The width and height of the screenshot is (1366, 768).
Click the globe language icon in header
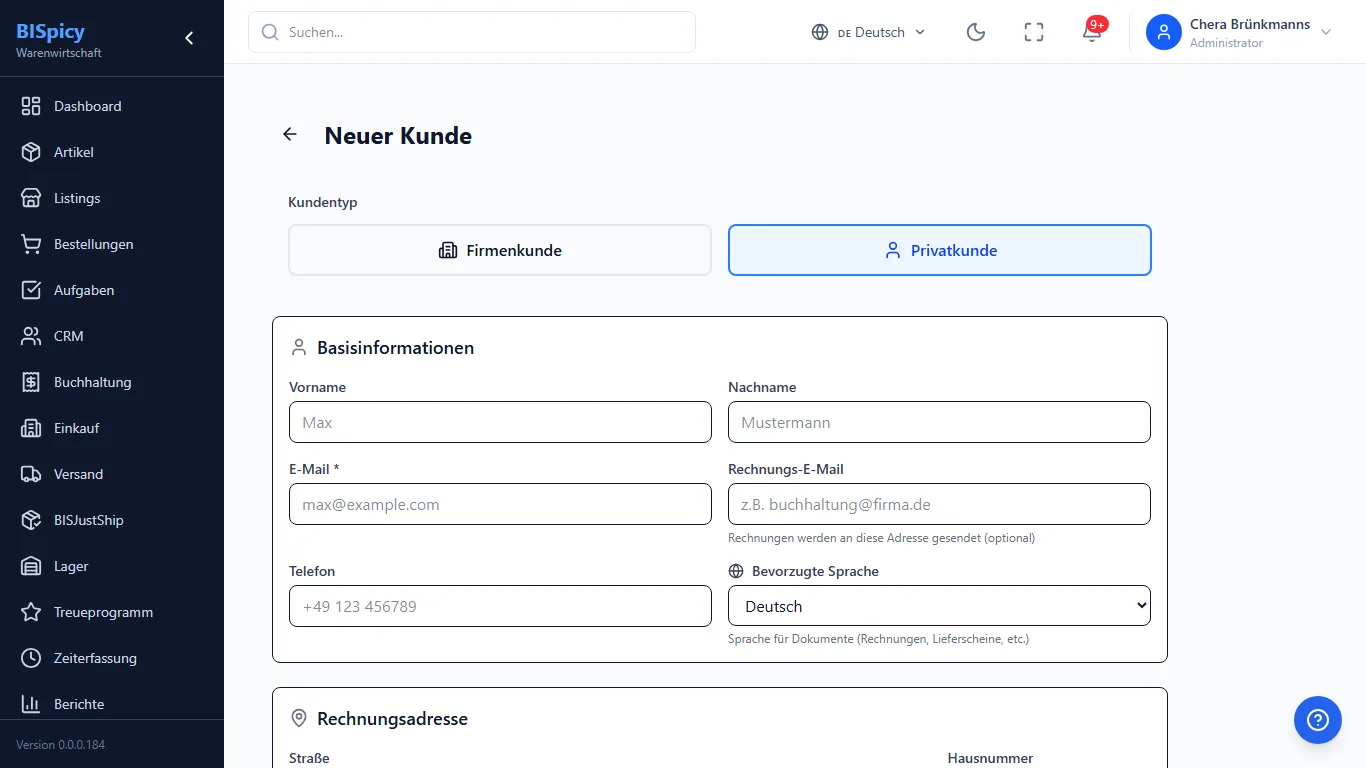click(x=820, y=32)
